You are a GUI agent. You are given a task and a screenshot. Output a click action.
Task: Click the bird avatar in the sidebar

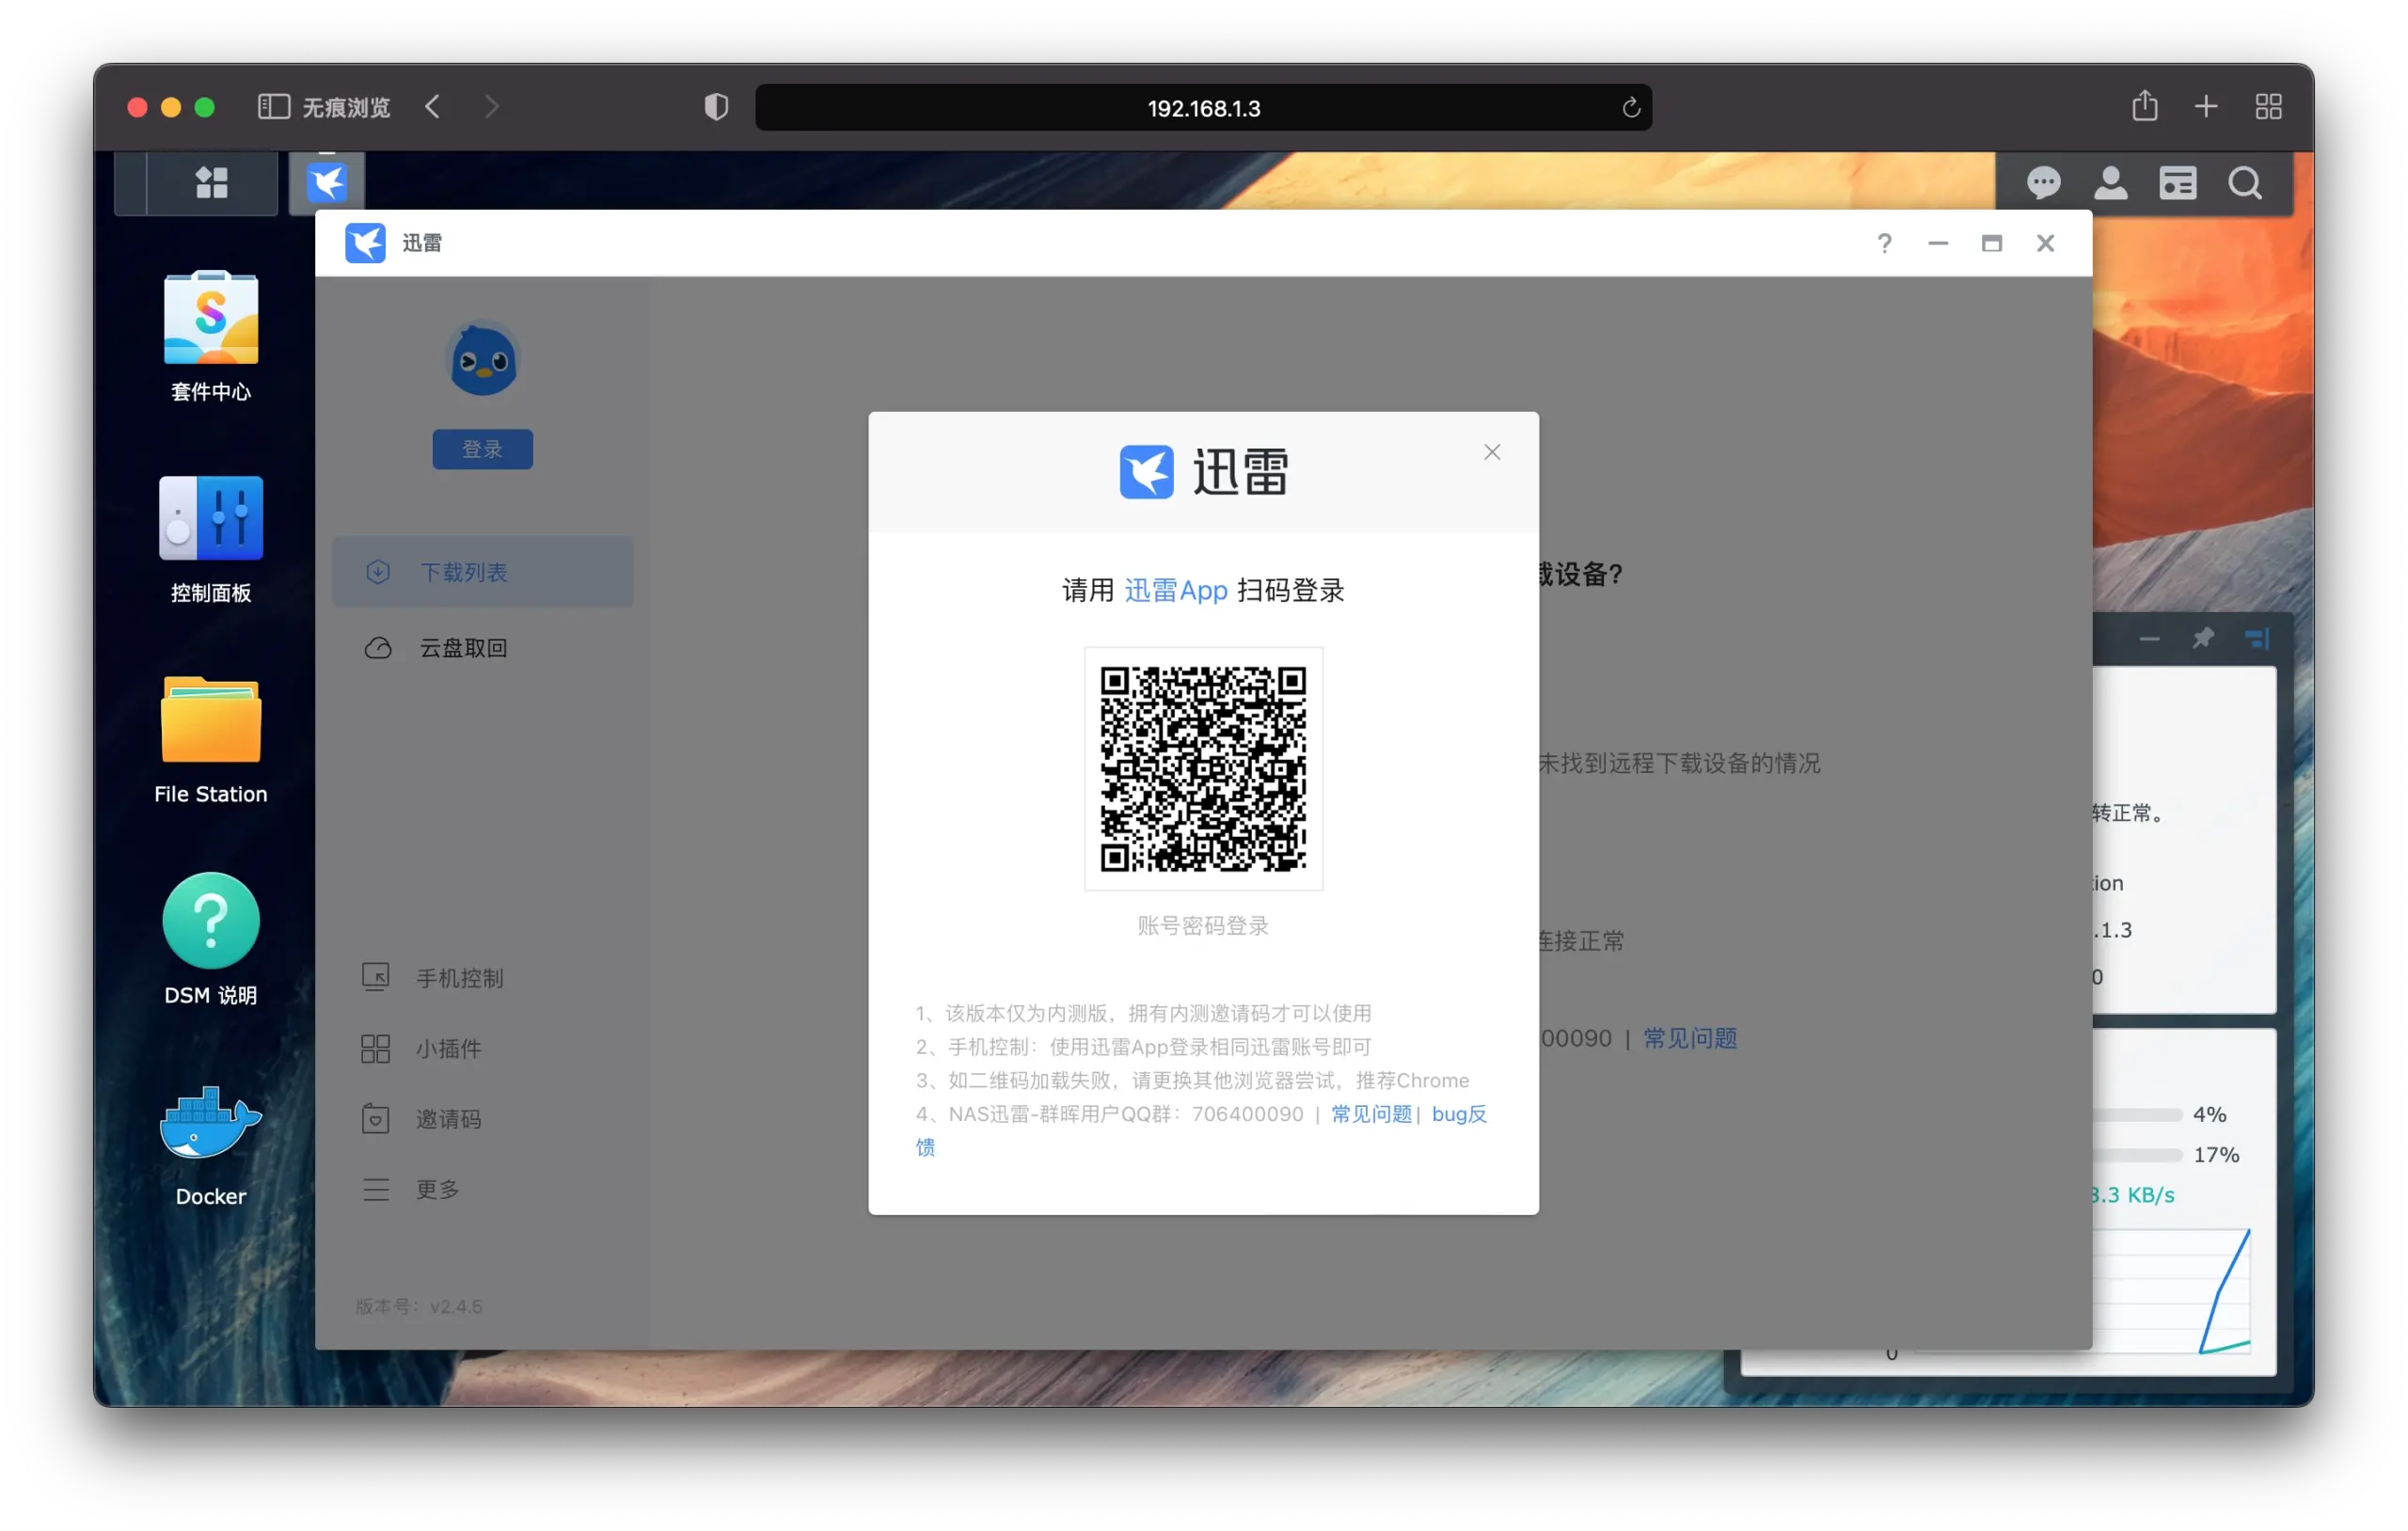pyautogui.click(x=483, y=360)
